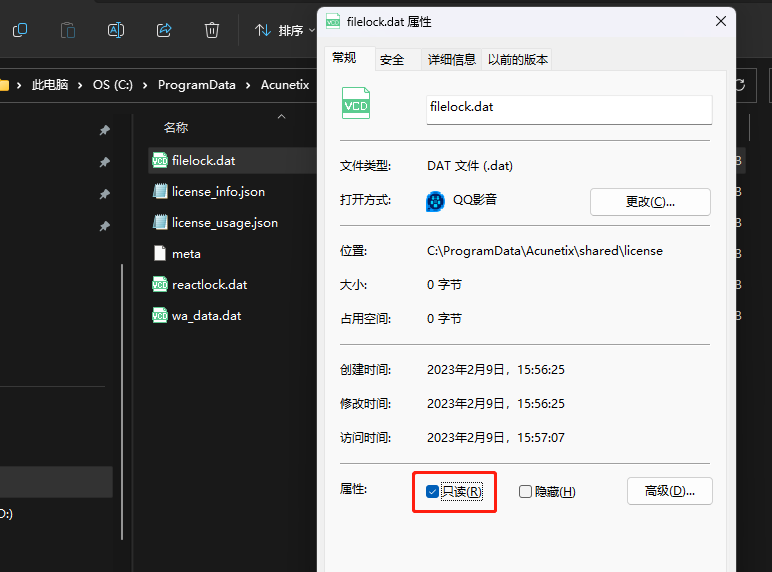This screenshot has height=572, width=772.
Task: Click the Copy icon in Explorer toolbar
Action: [20, 31]
